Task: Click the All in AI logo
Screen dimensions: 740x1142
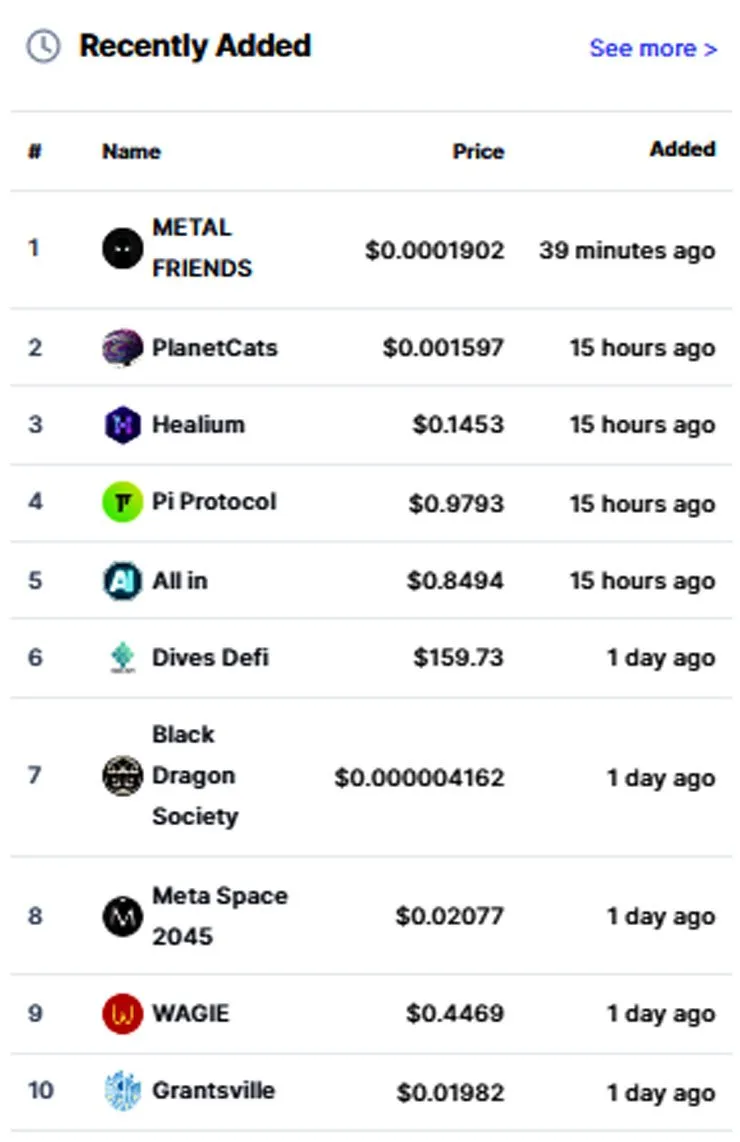Action: point(122,581)
